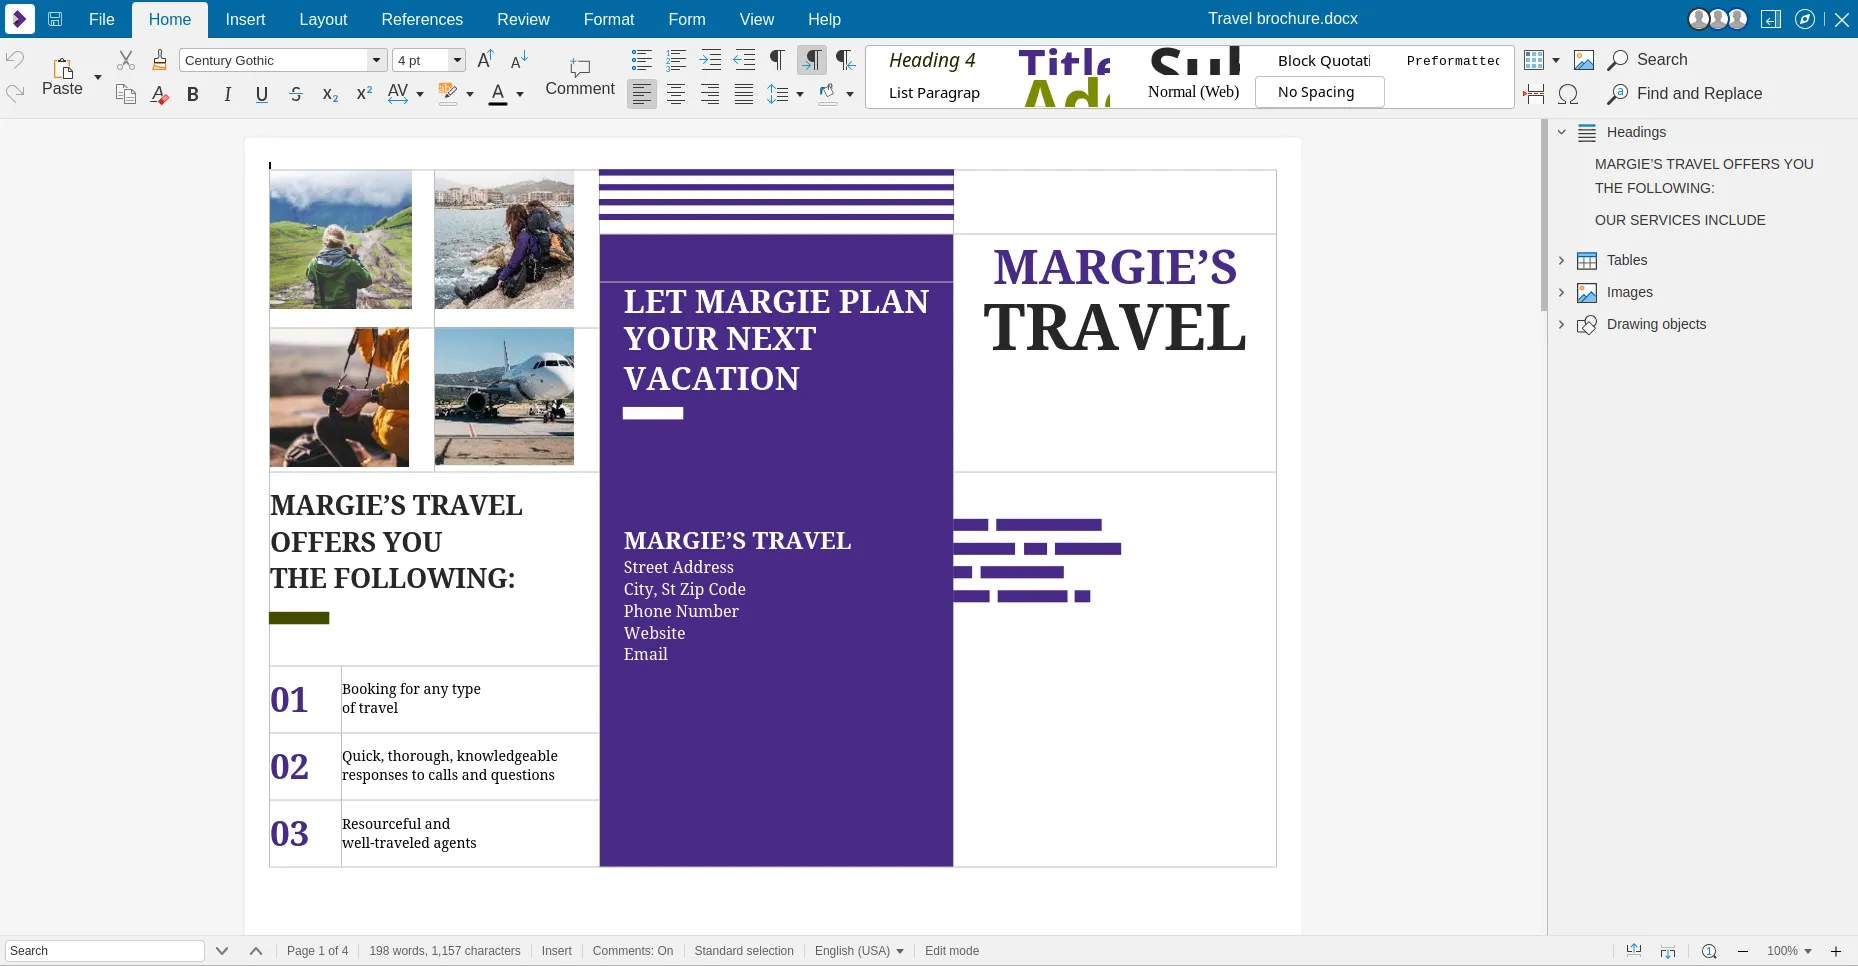Open the Insert tab
Image resolution: width=1858 pixels, height=966 pixels.
coord(245,19)
